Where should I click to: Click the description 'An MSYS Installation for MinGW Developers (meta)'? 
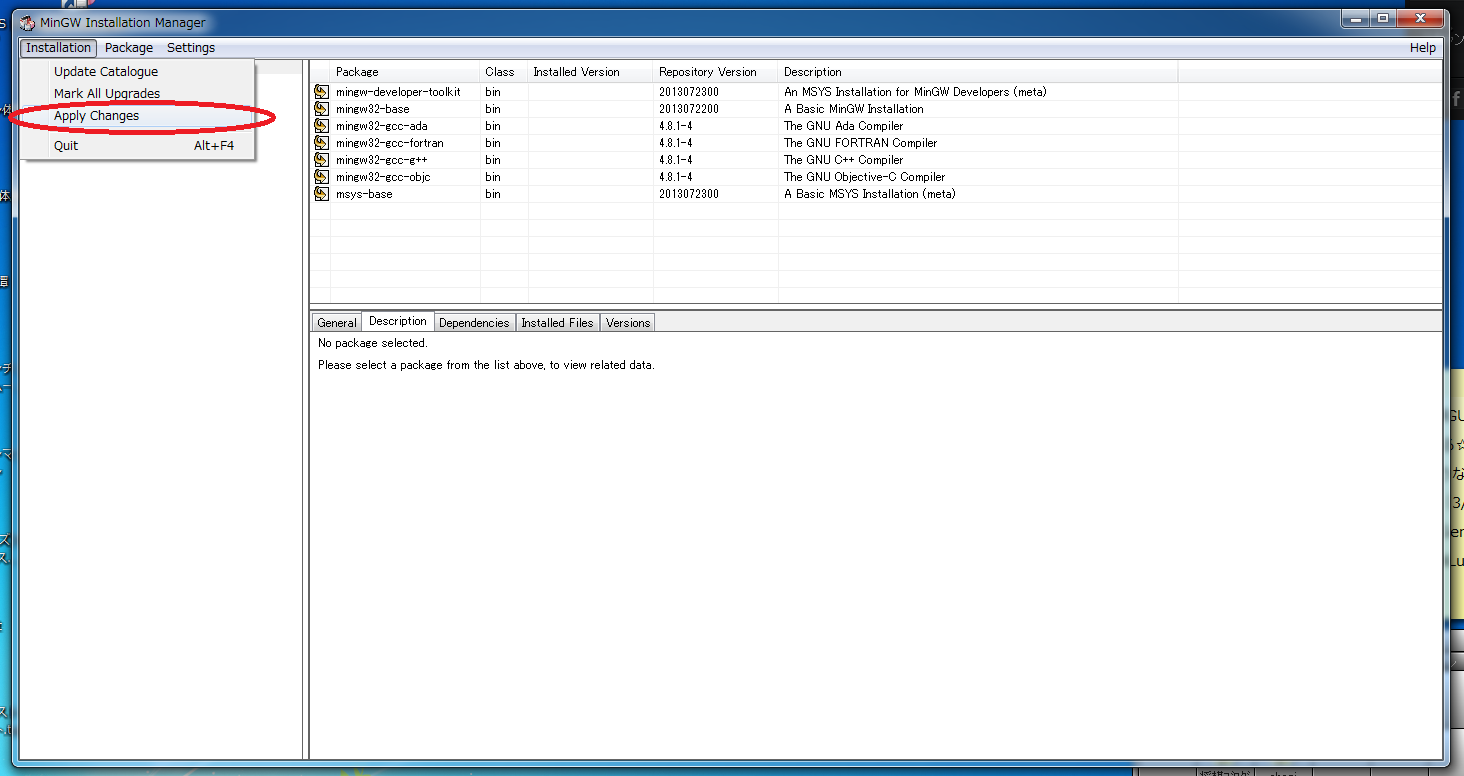[x=915, y=92]
